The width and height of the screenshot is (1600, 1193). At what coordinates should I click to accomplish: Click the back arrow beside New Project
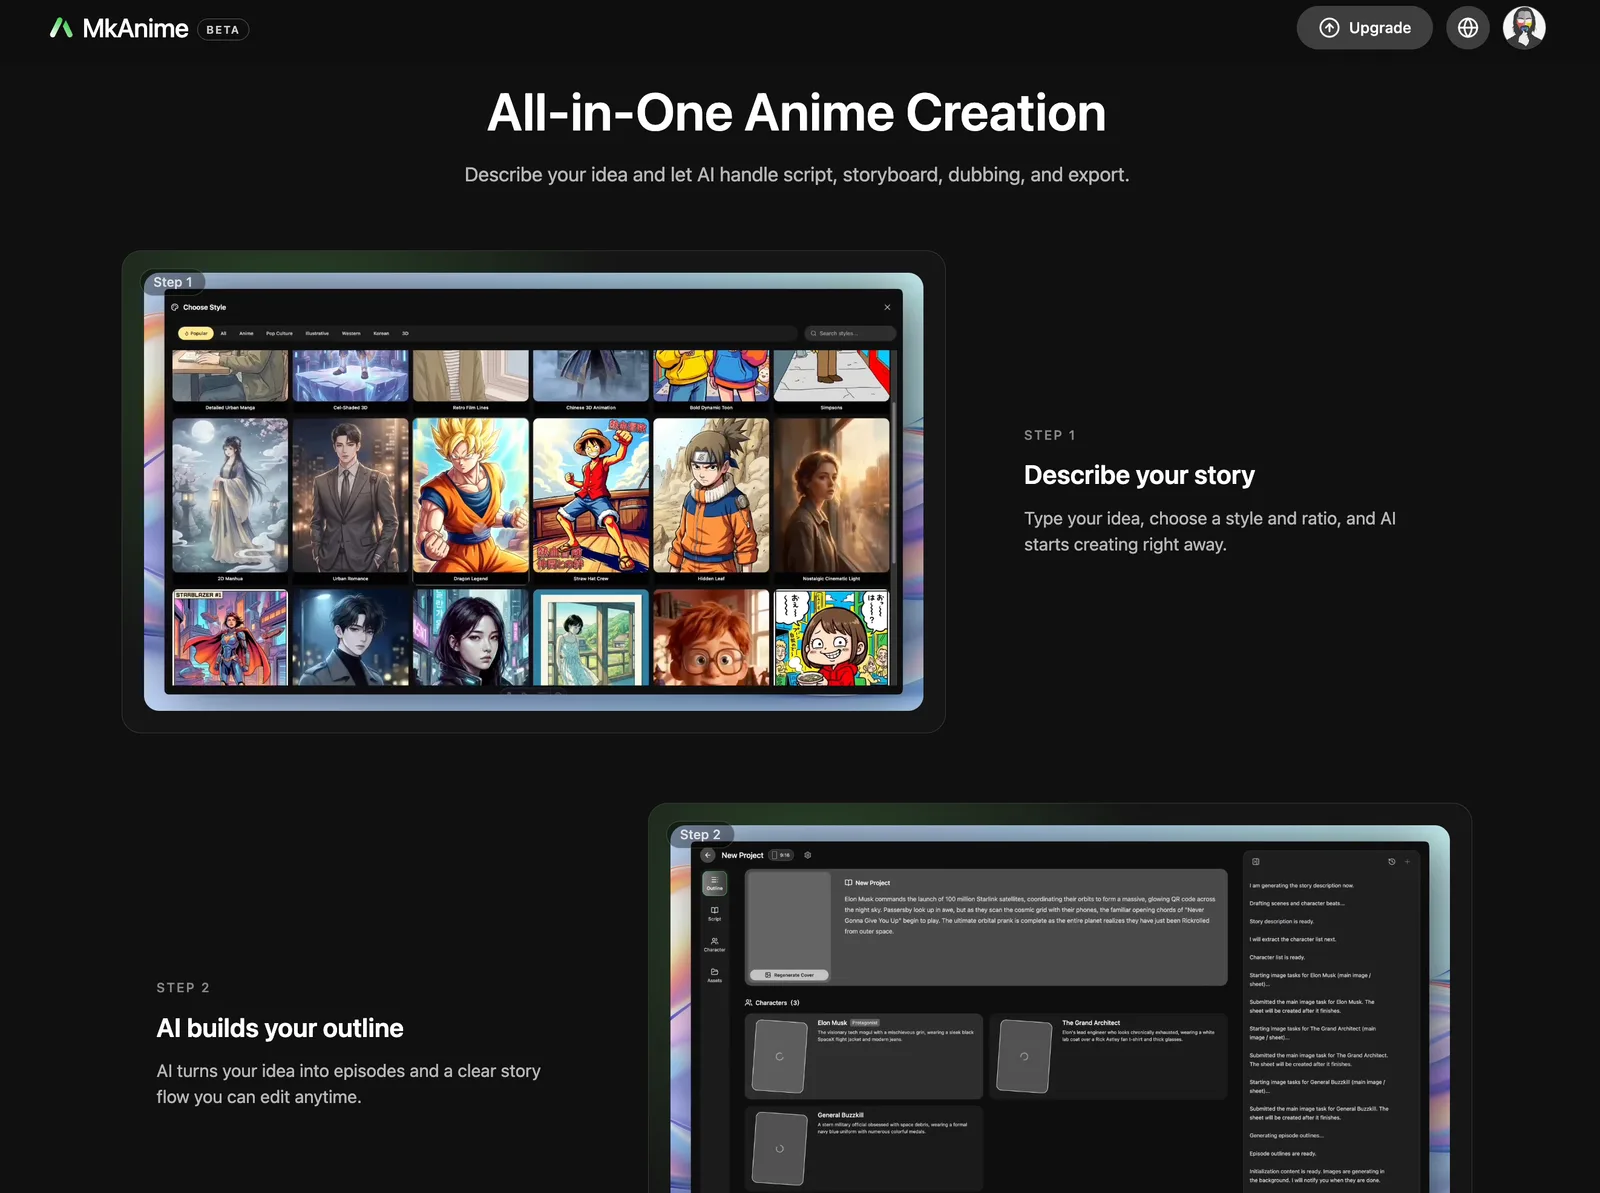click(x=708, y=855)
